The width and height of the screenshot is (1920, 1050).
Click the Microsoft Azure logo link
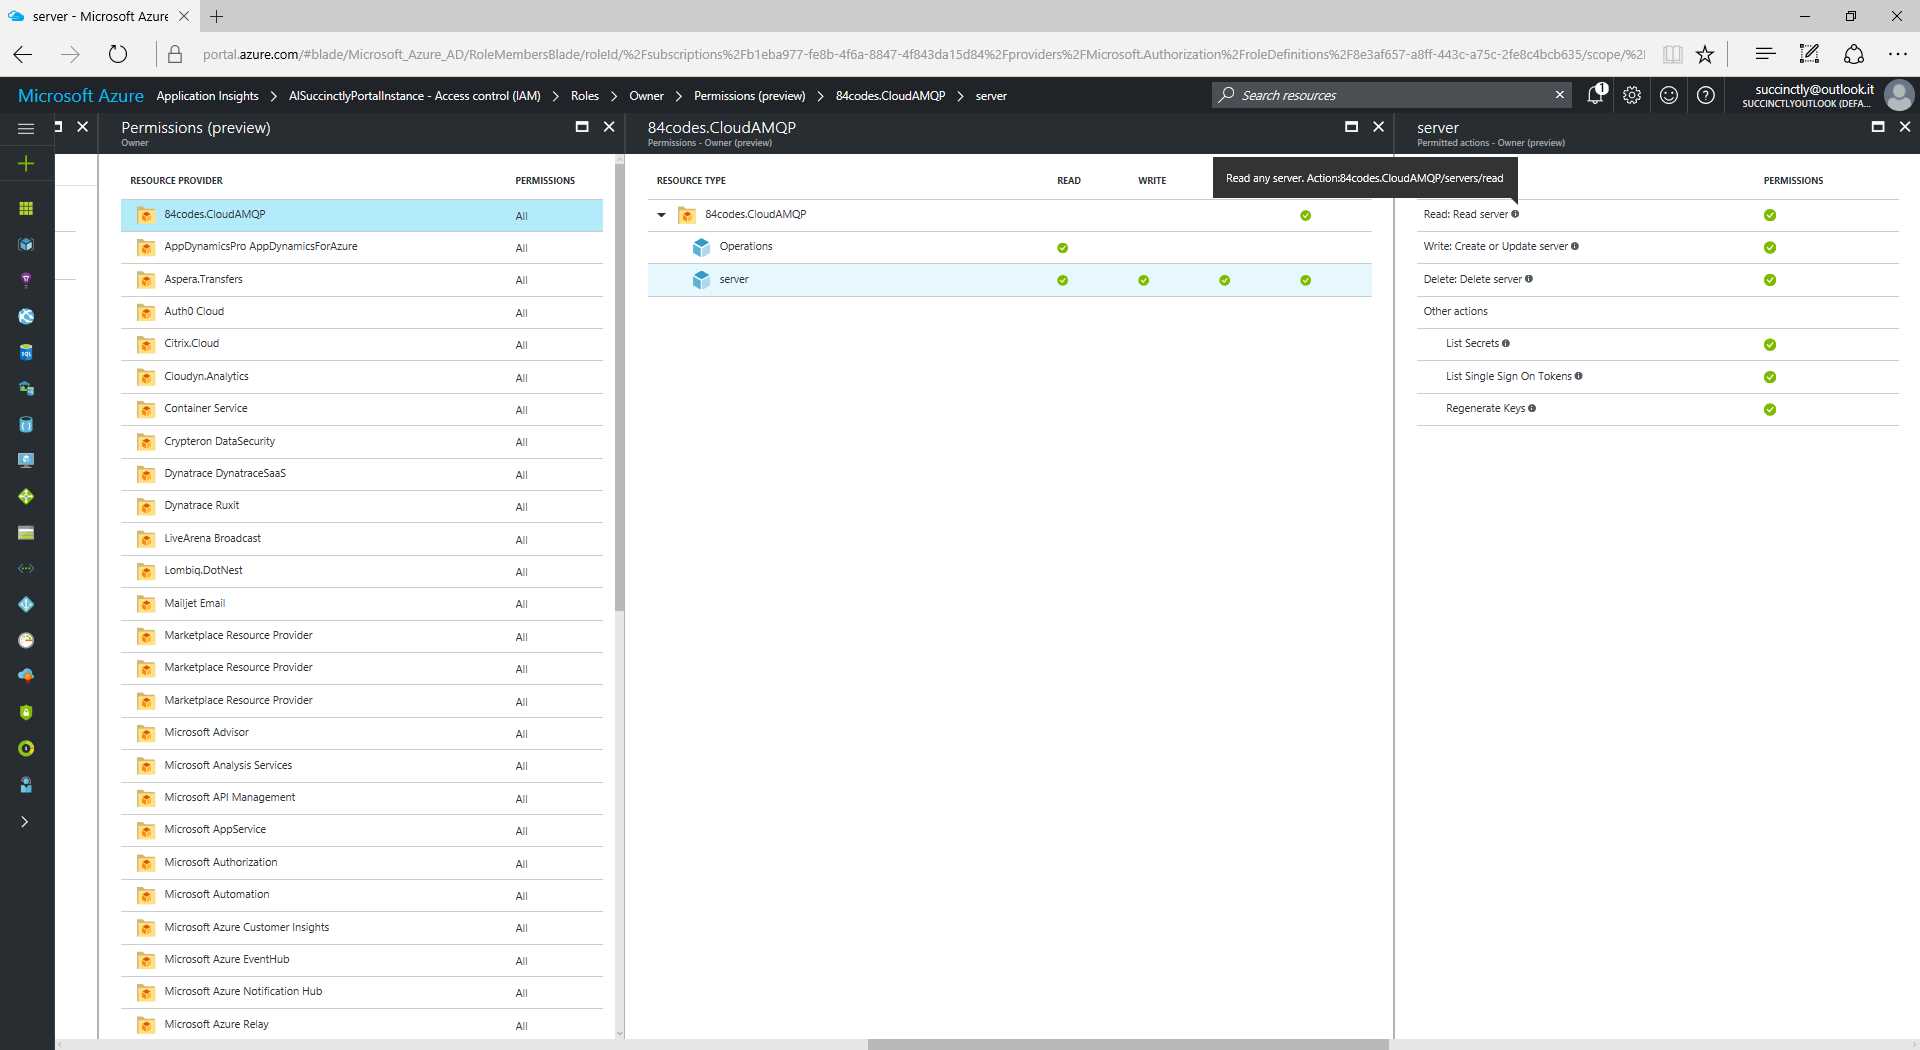click(81, 96)
